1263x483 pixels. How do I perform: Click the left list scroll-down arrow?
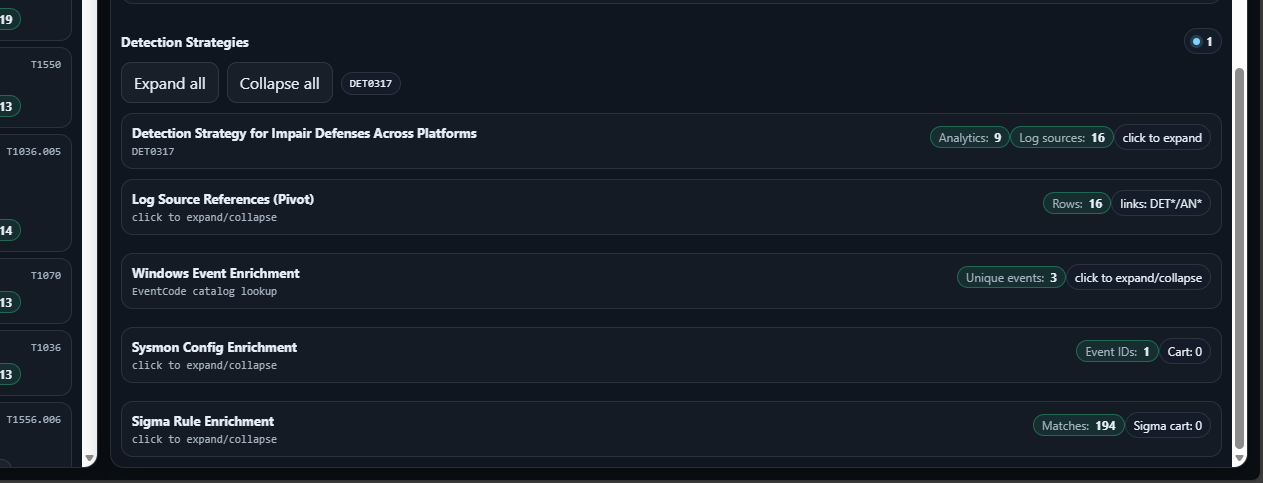(89, 458)
